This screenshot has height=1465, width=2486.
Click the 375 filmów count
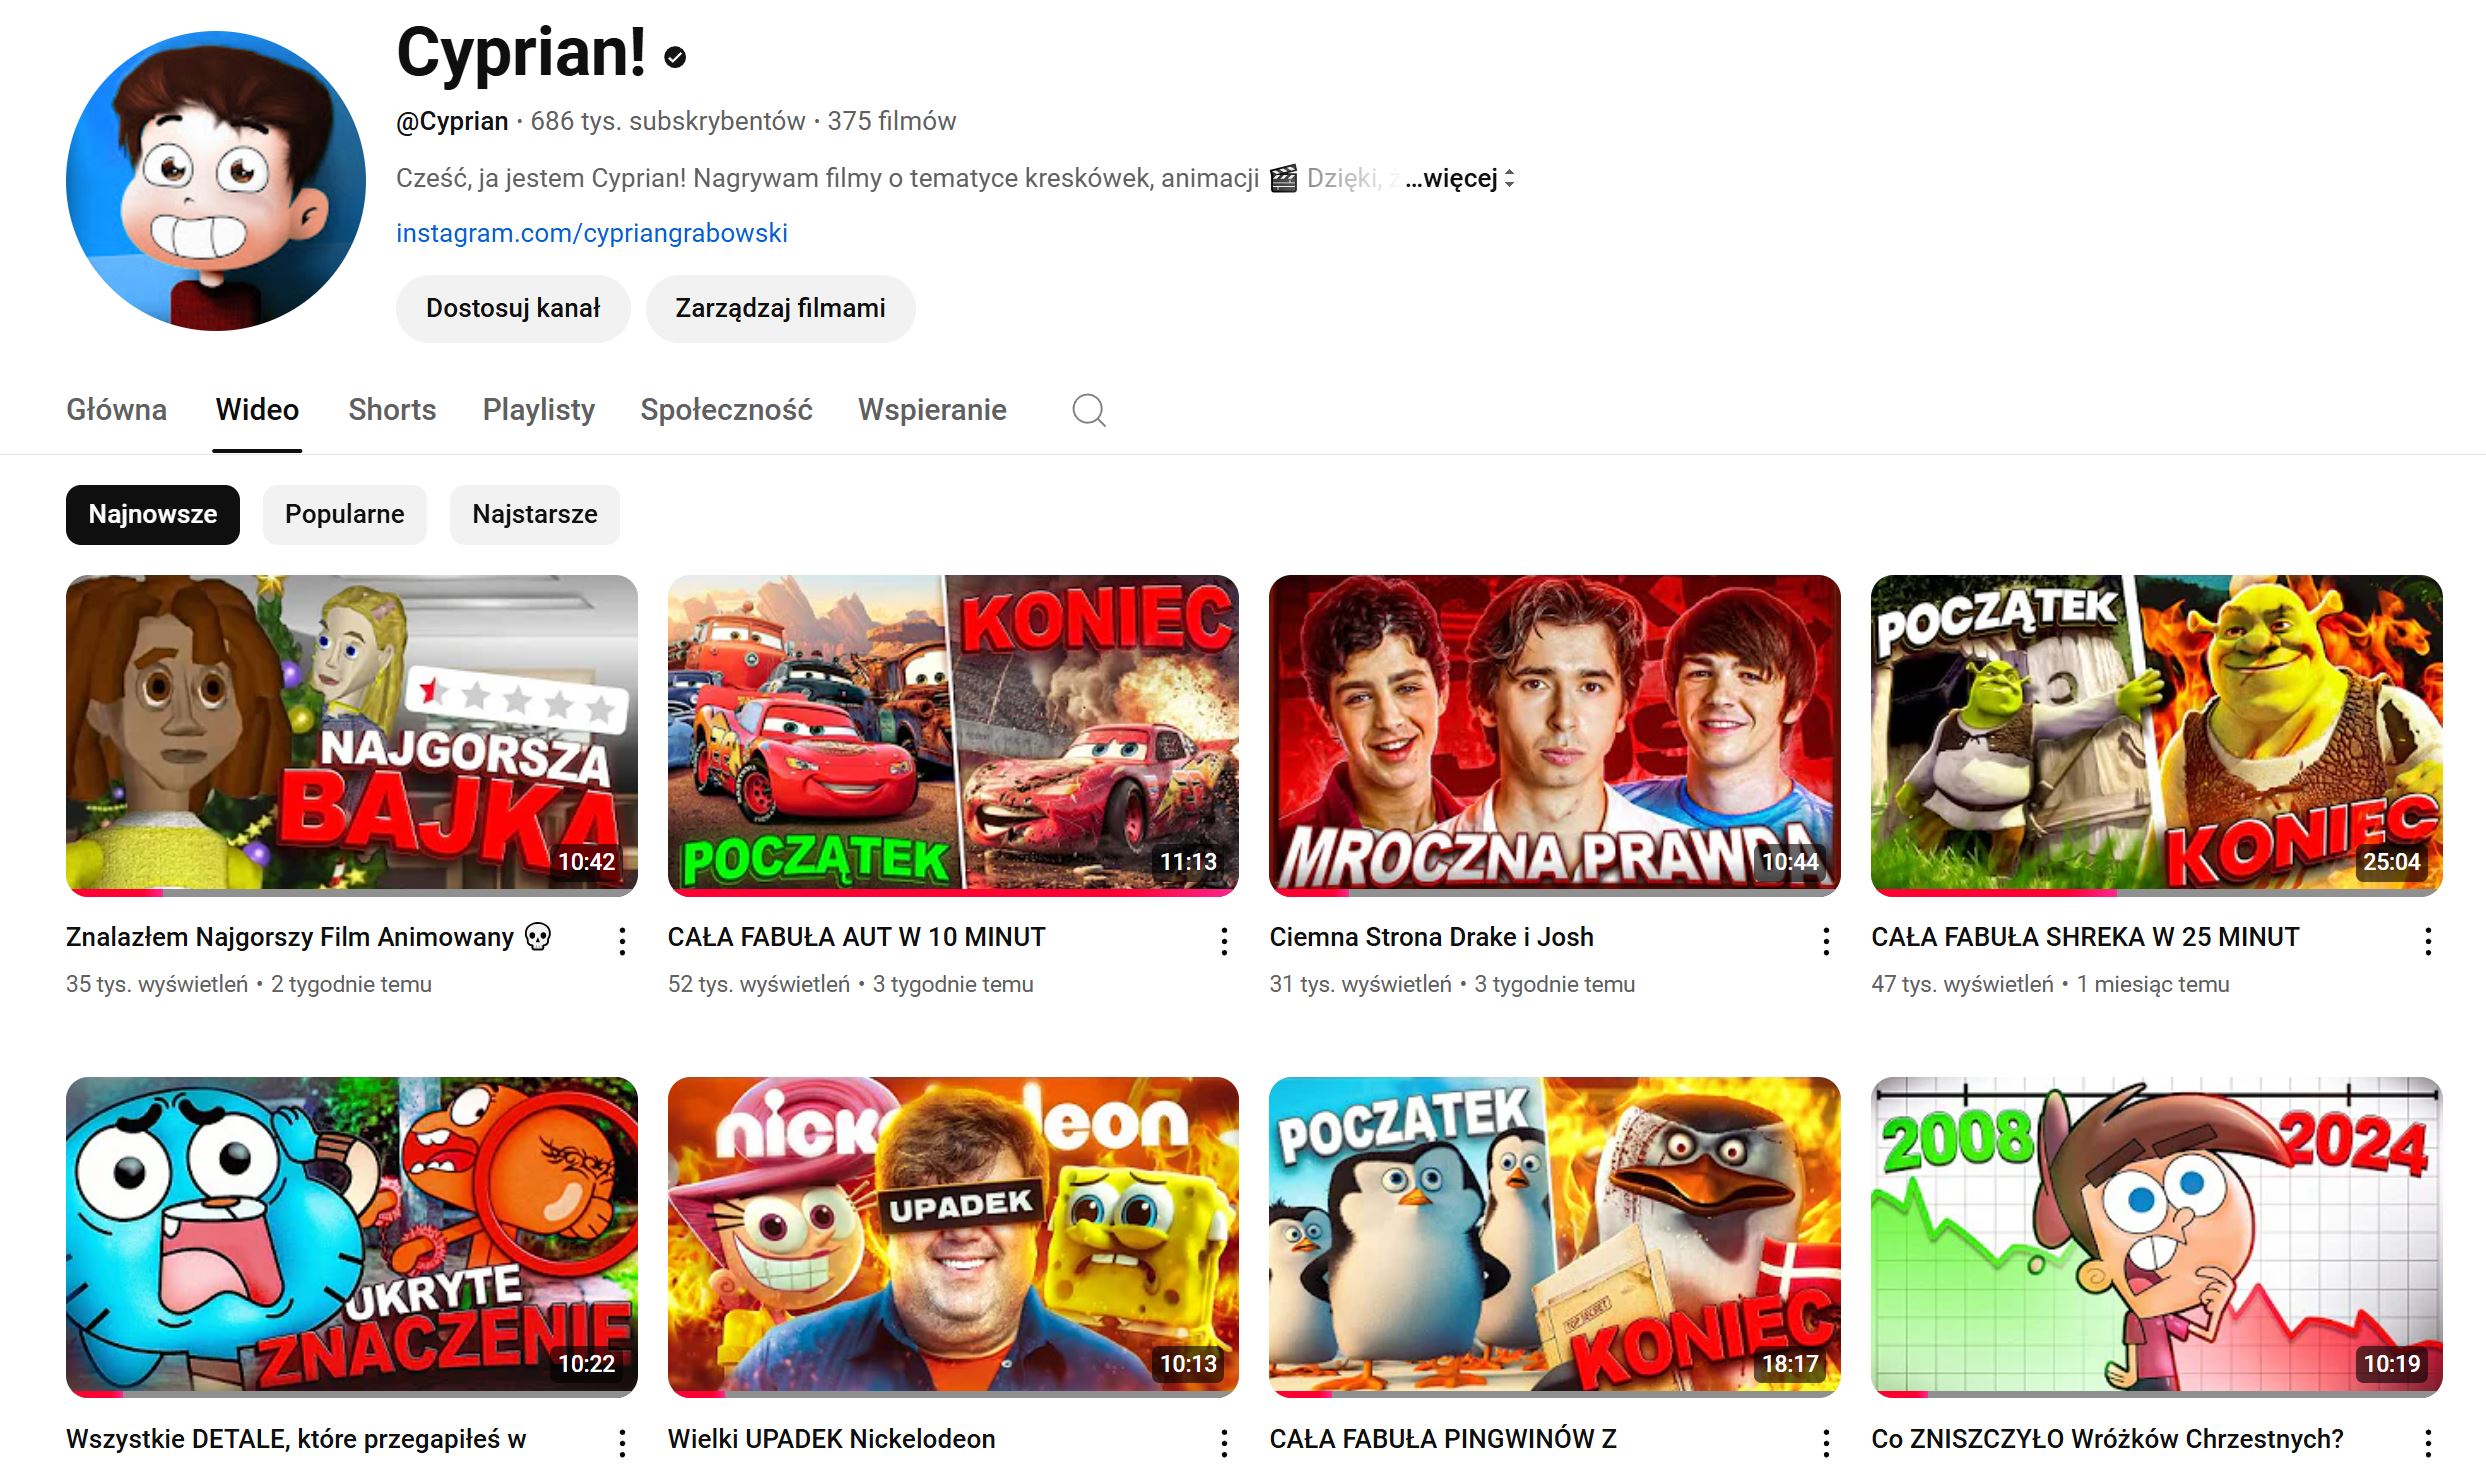click(x=892, y=121)
